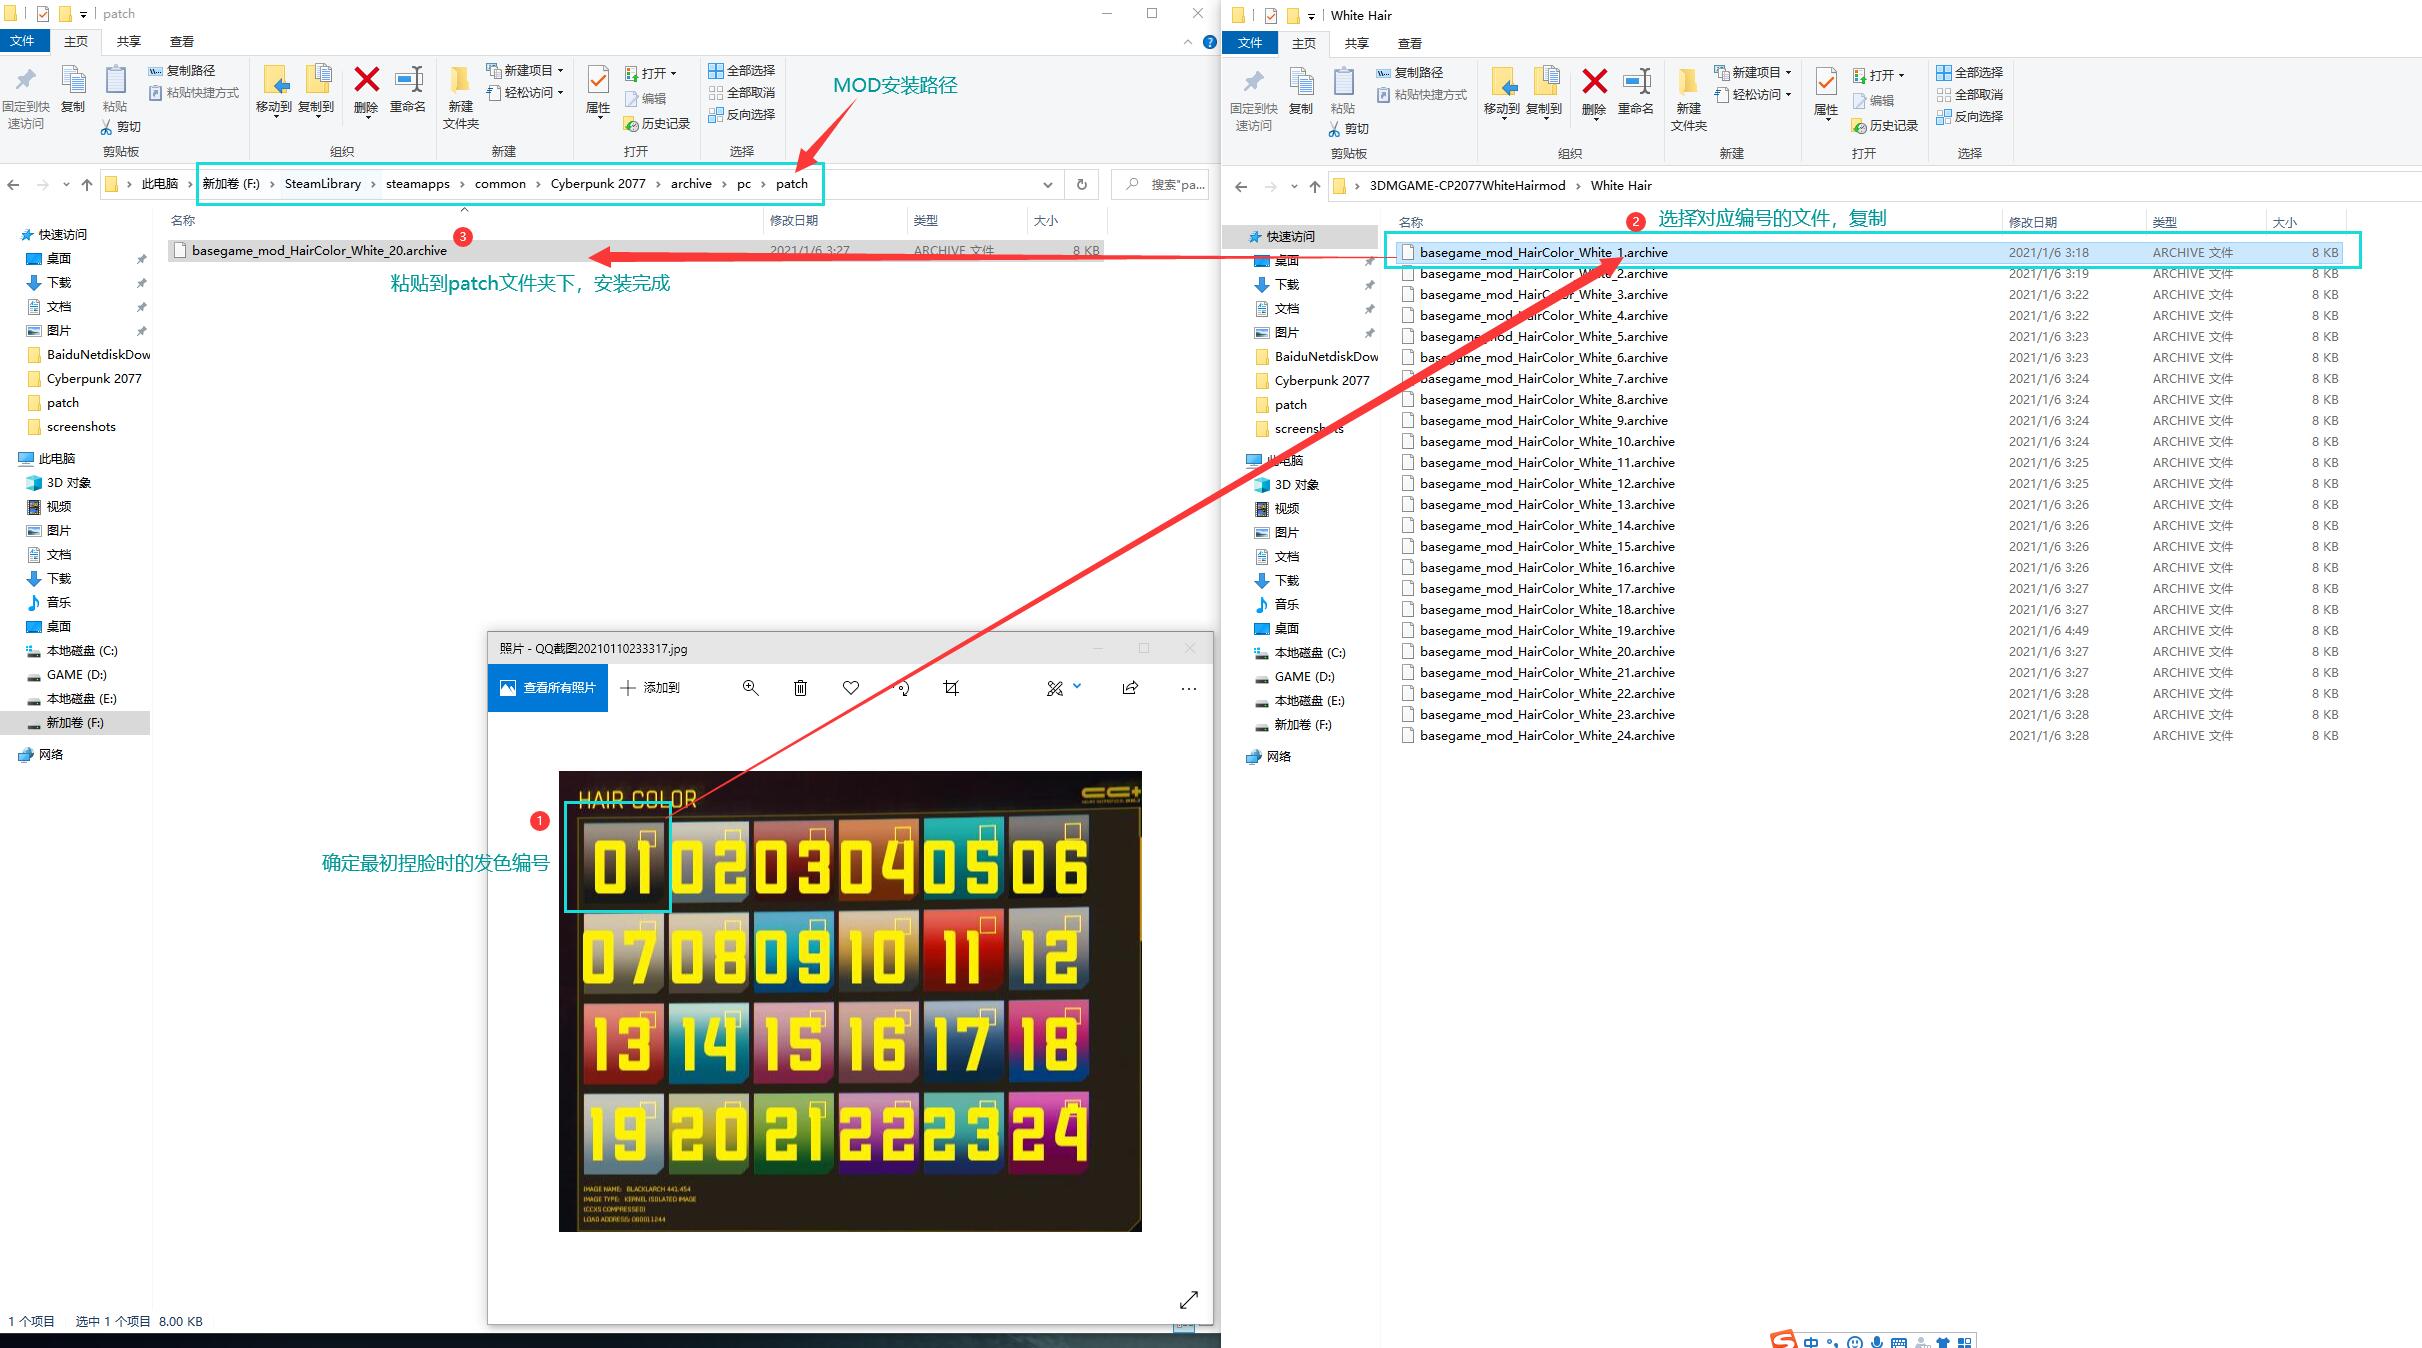The image size is (2422, 1348).
Task: Click crop icon in Photos viewer
Action: coord(951,688)
